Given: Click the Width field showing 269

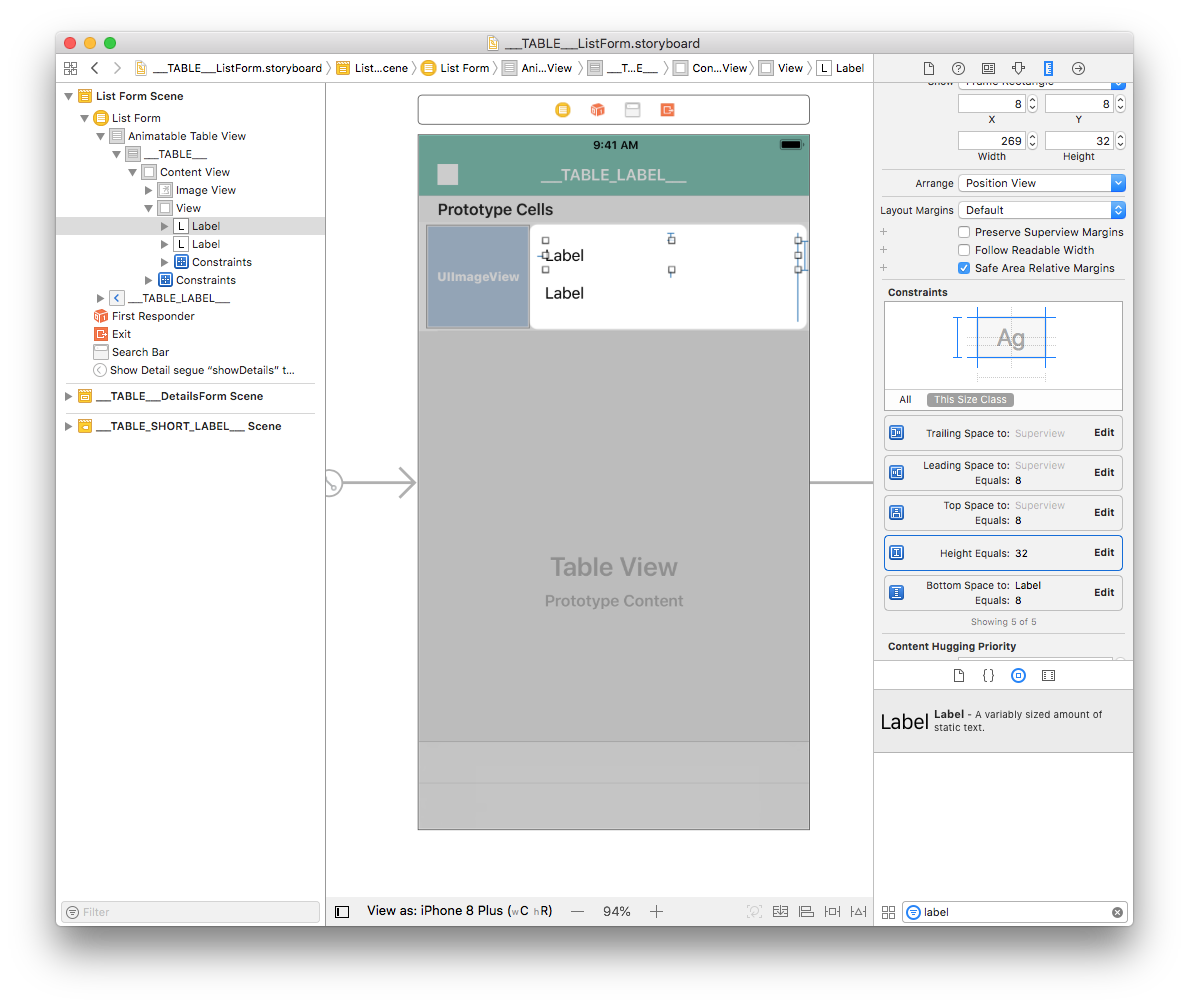Looking at the screenshot, I should pos(992,141).
